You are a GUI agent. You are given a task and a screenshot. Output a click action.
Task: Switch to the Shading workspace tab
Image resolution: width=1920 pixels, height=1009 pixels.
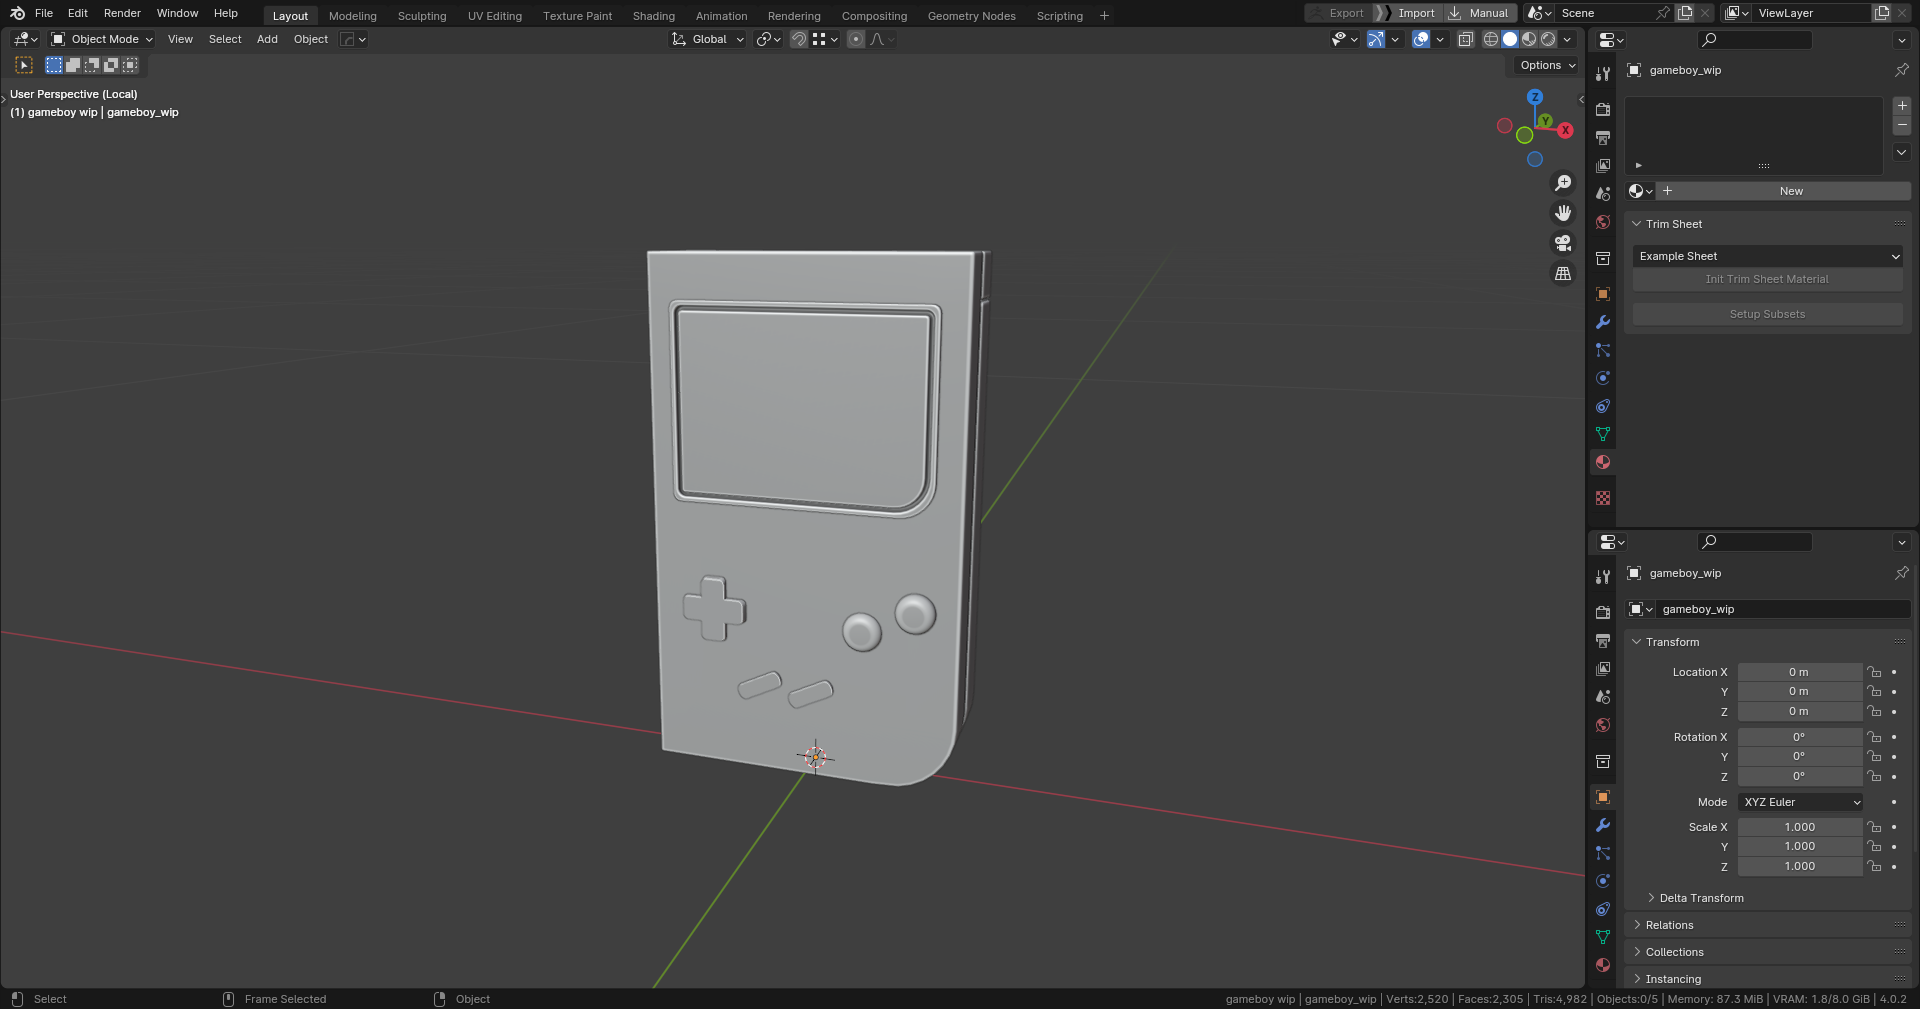point(653,16)
